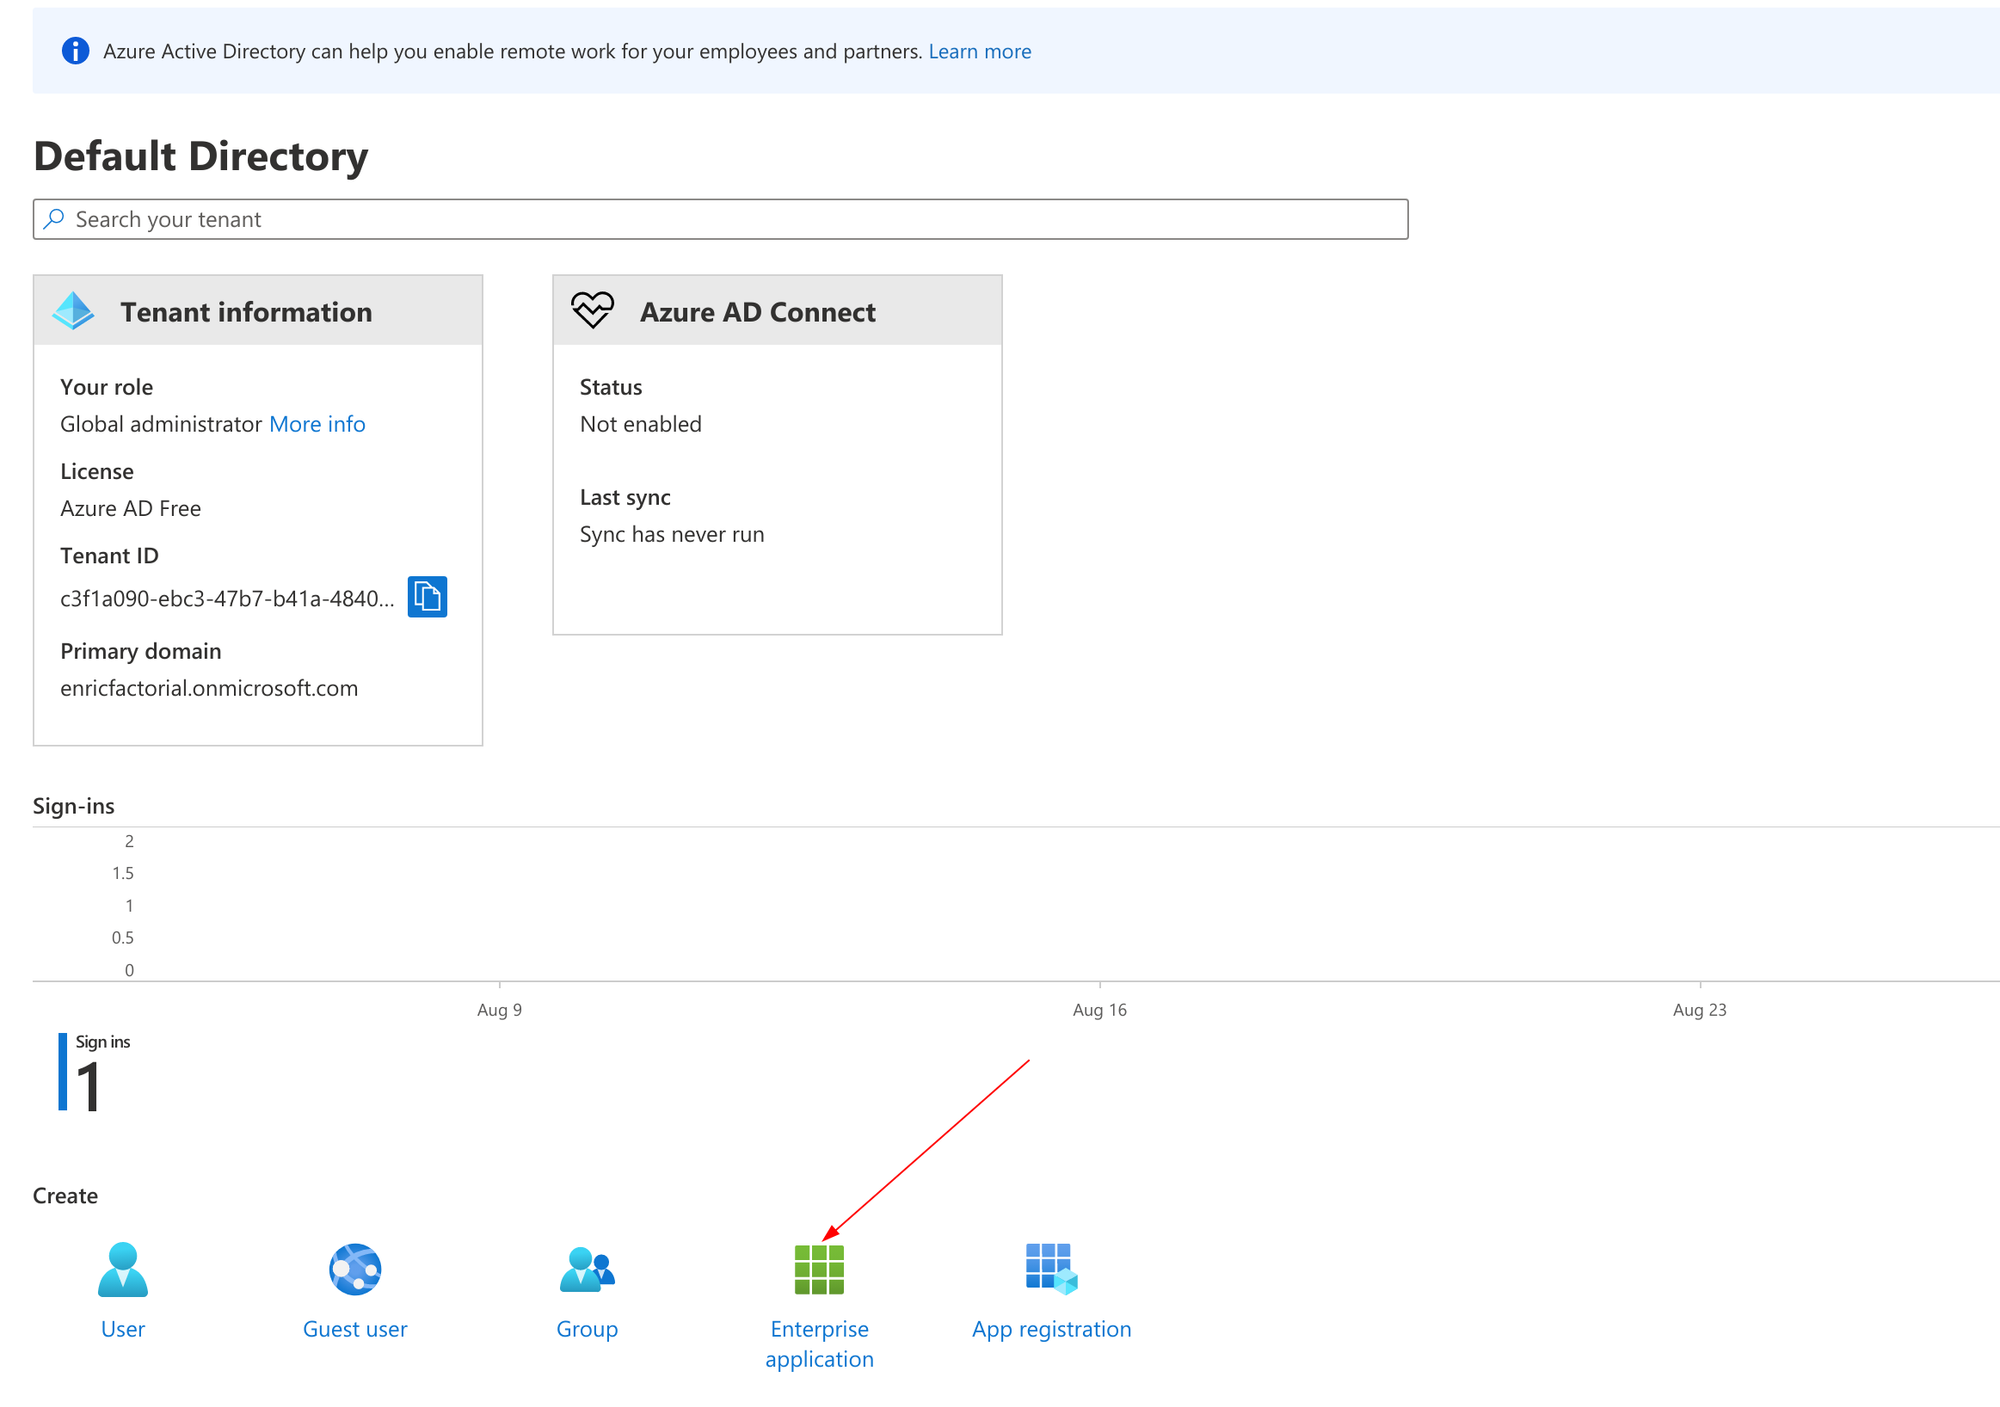Click the Guest user globe icon
The image size is (2000, 1407).
click(355, 1269)
